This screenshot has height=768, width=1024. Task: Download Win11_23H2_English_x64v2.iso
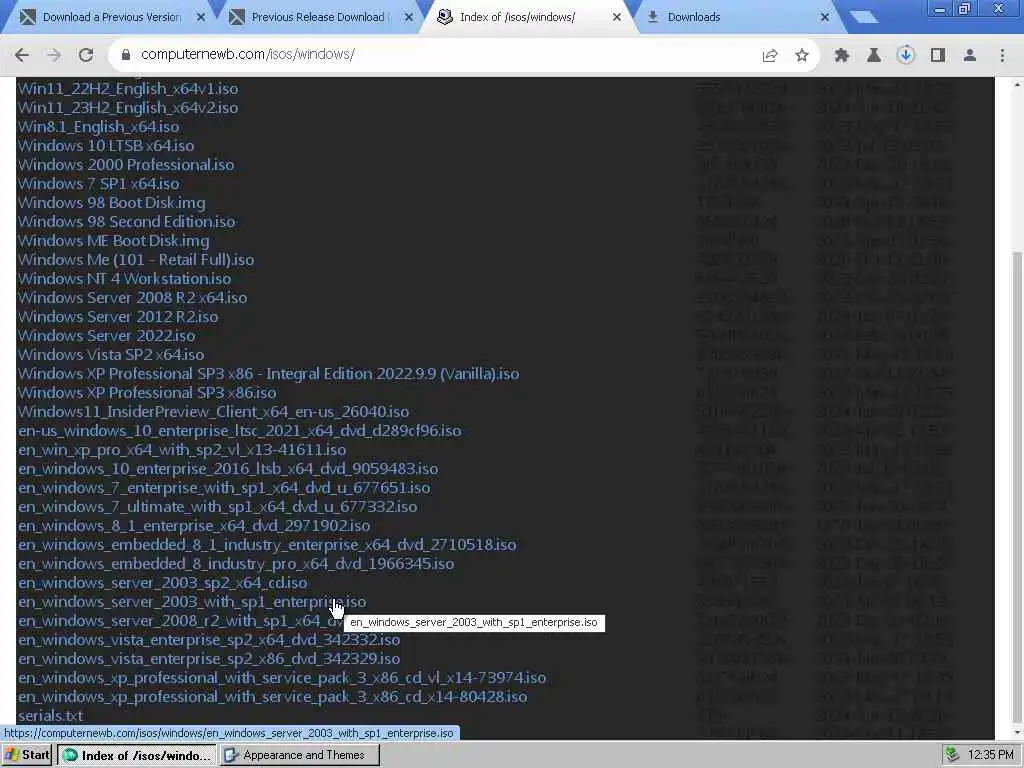(x=128, y=108)
